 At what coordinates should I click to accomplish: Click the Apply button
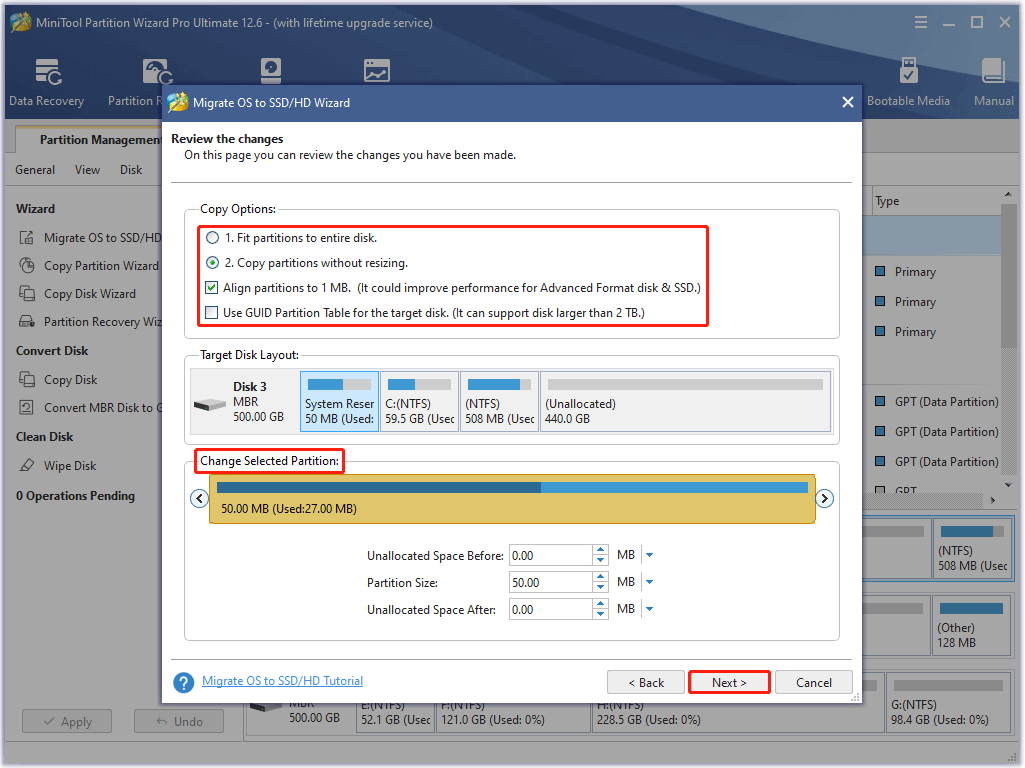67,722
